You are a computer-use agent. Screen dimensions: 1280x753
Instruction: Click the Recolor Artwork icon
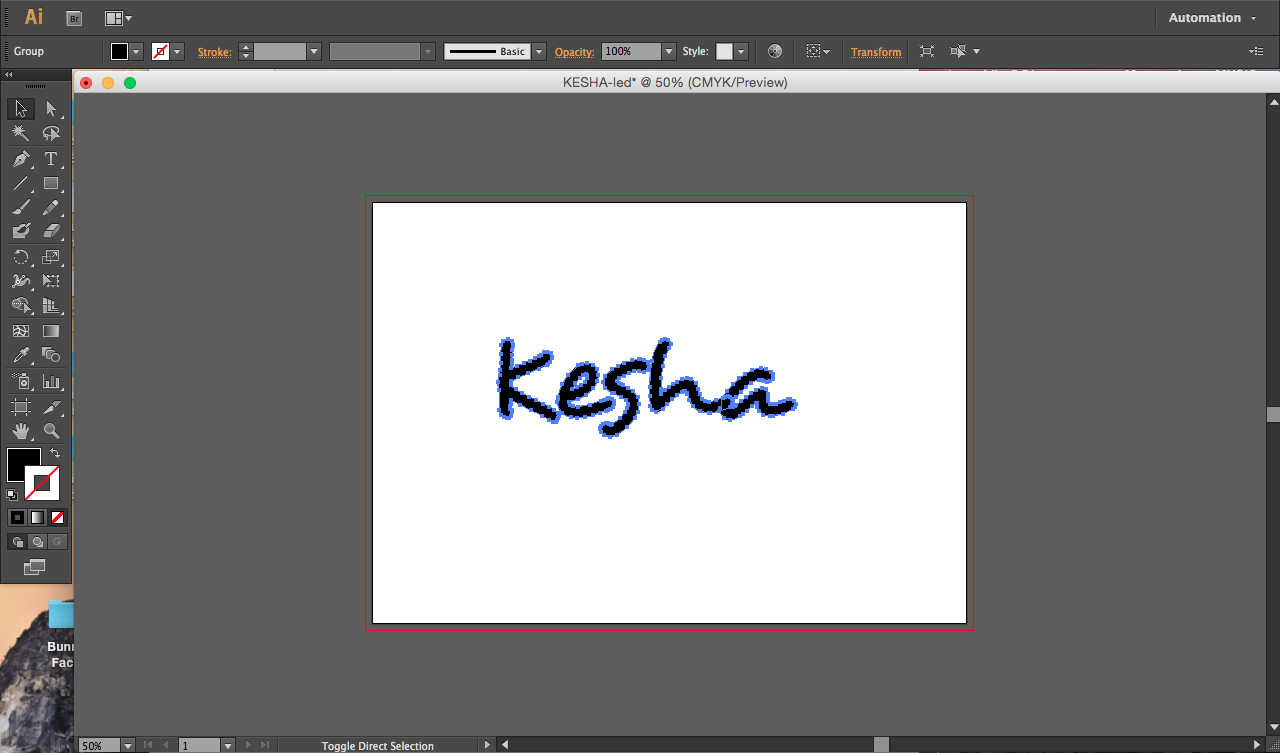(775, 51)
